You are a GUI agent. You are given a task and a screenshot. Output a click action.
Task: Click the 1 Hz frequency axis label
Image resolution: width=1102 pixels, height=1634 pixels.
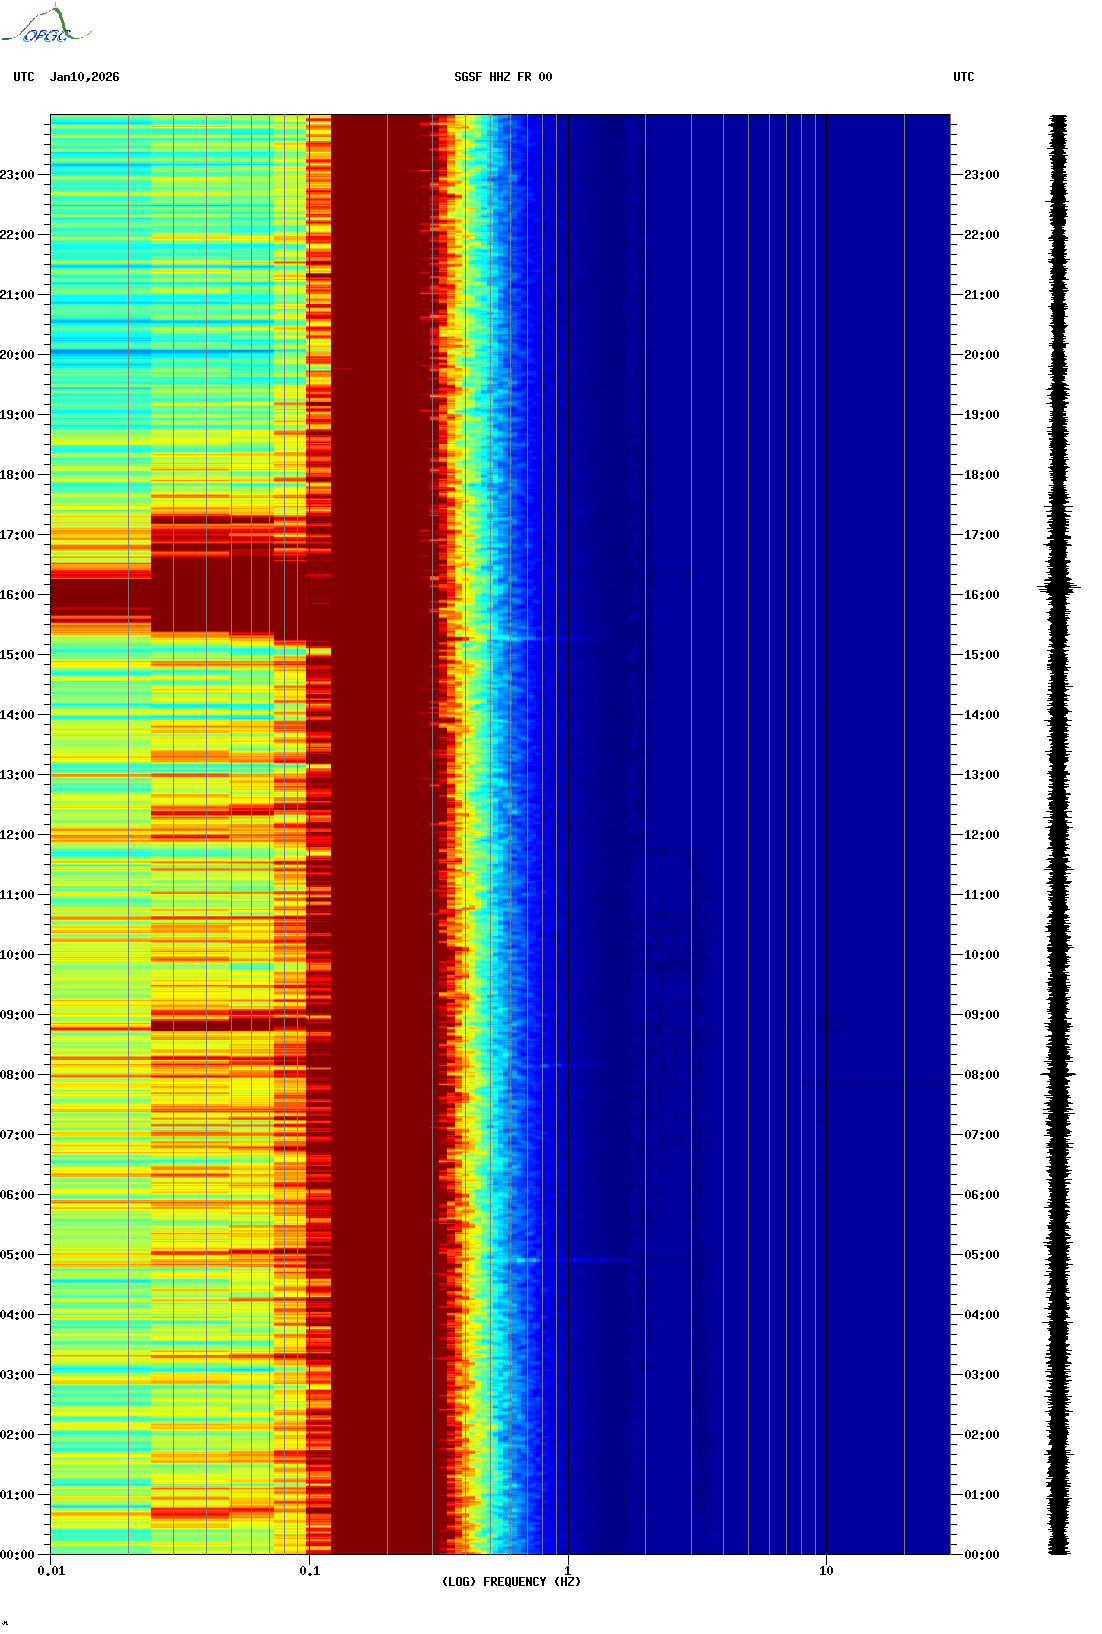(x=568, y=1570)
